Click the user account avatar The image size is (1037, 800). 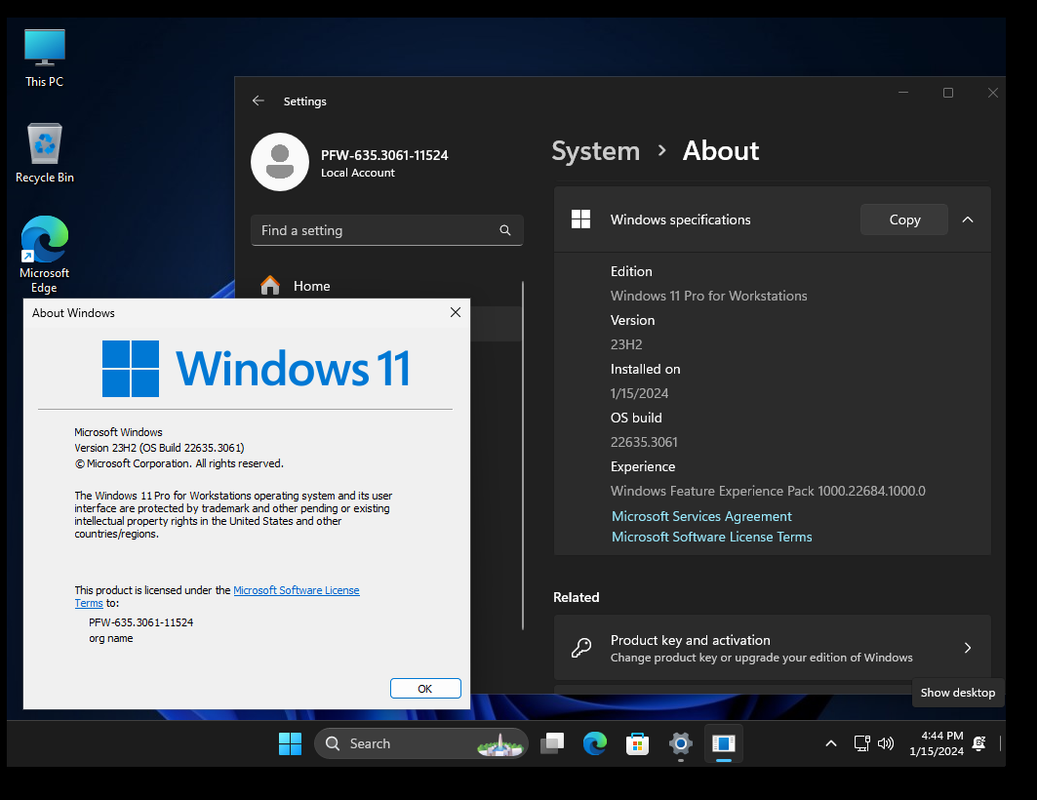(x=280, y=162)
